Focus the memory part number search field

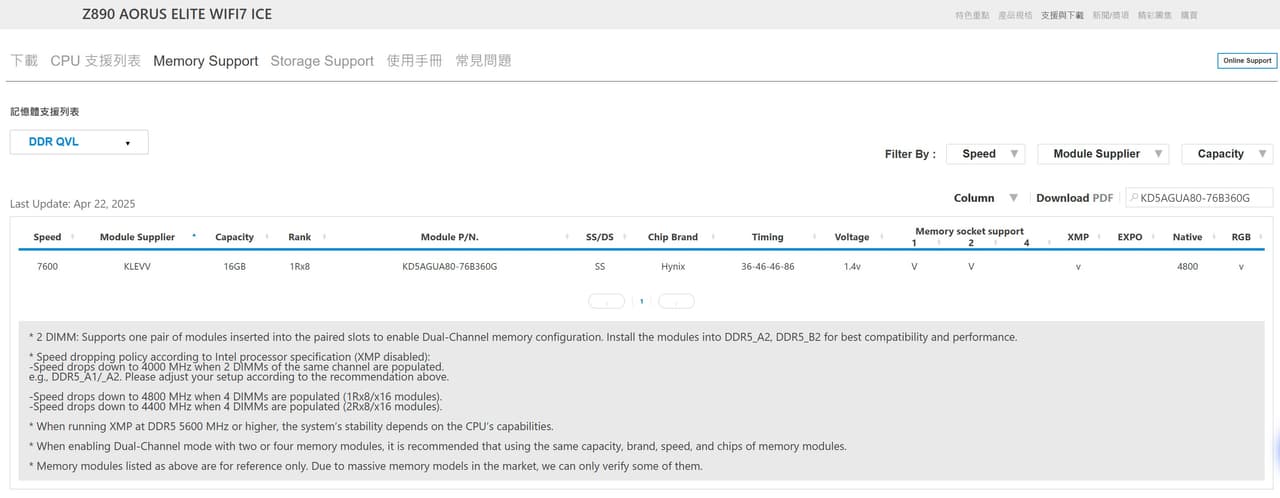(1200, 198)
